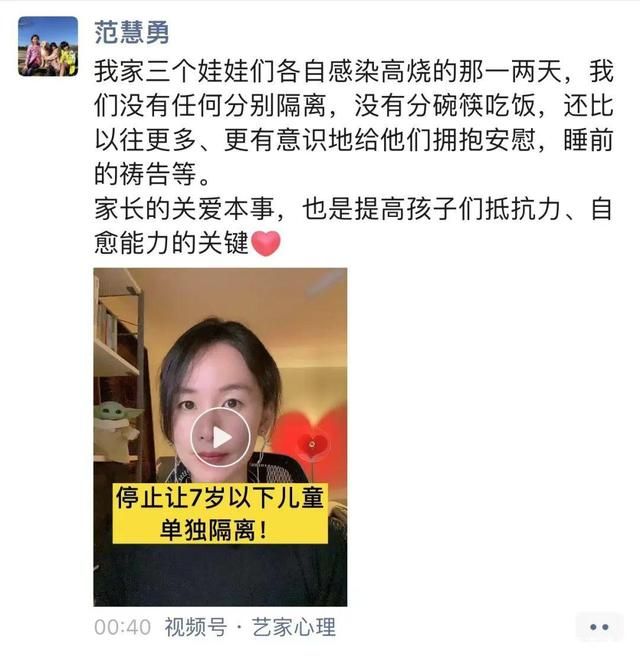Tap the pink heart emoji ending the post
640x661 pixels.
[x=266, y=243]
